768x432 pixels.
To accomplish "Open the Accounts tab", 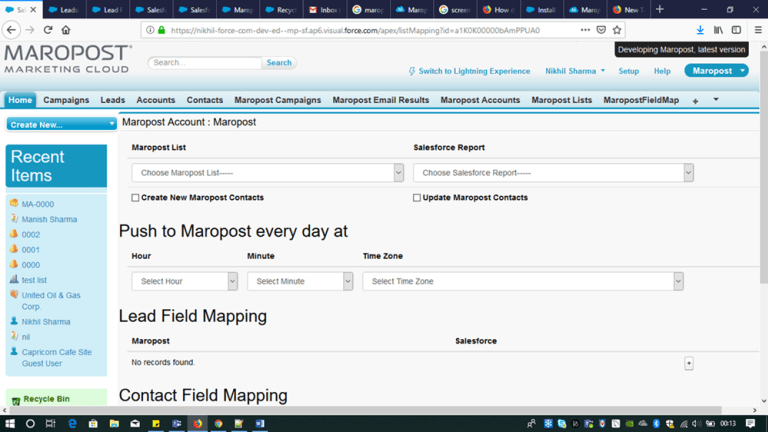I will click(x=156, y=100).
